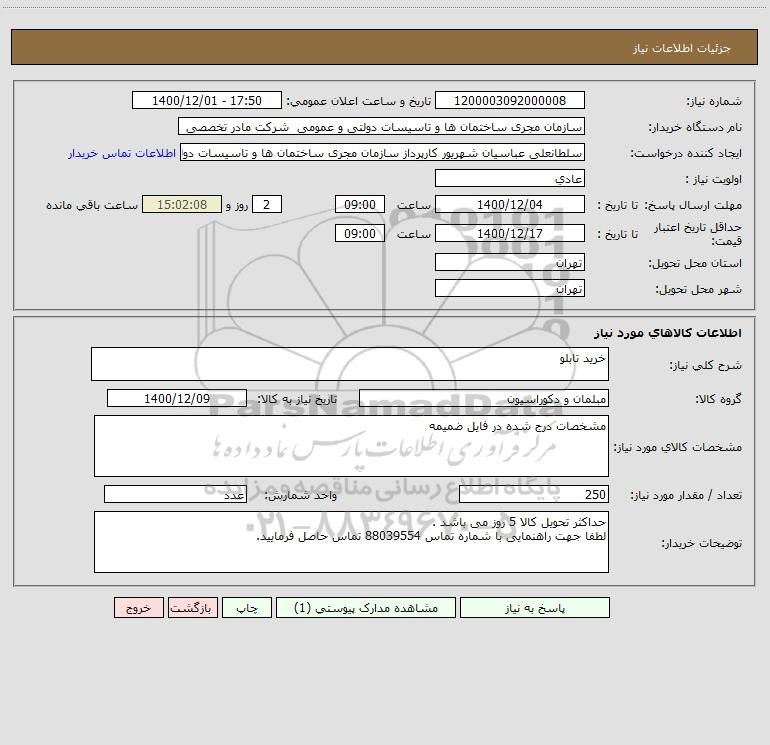The width and height of the screenshot is (770, 745).
Task: Click header title 'جزئیات اطلاعات نیاز'
Action: click(682, 48)
